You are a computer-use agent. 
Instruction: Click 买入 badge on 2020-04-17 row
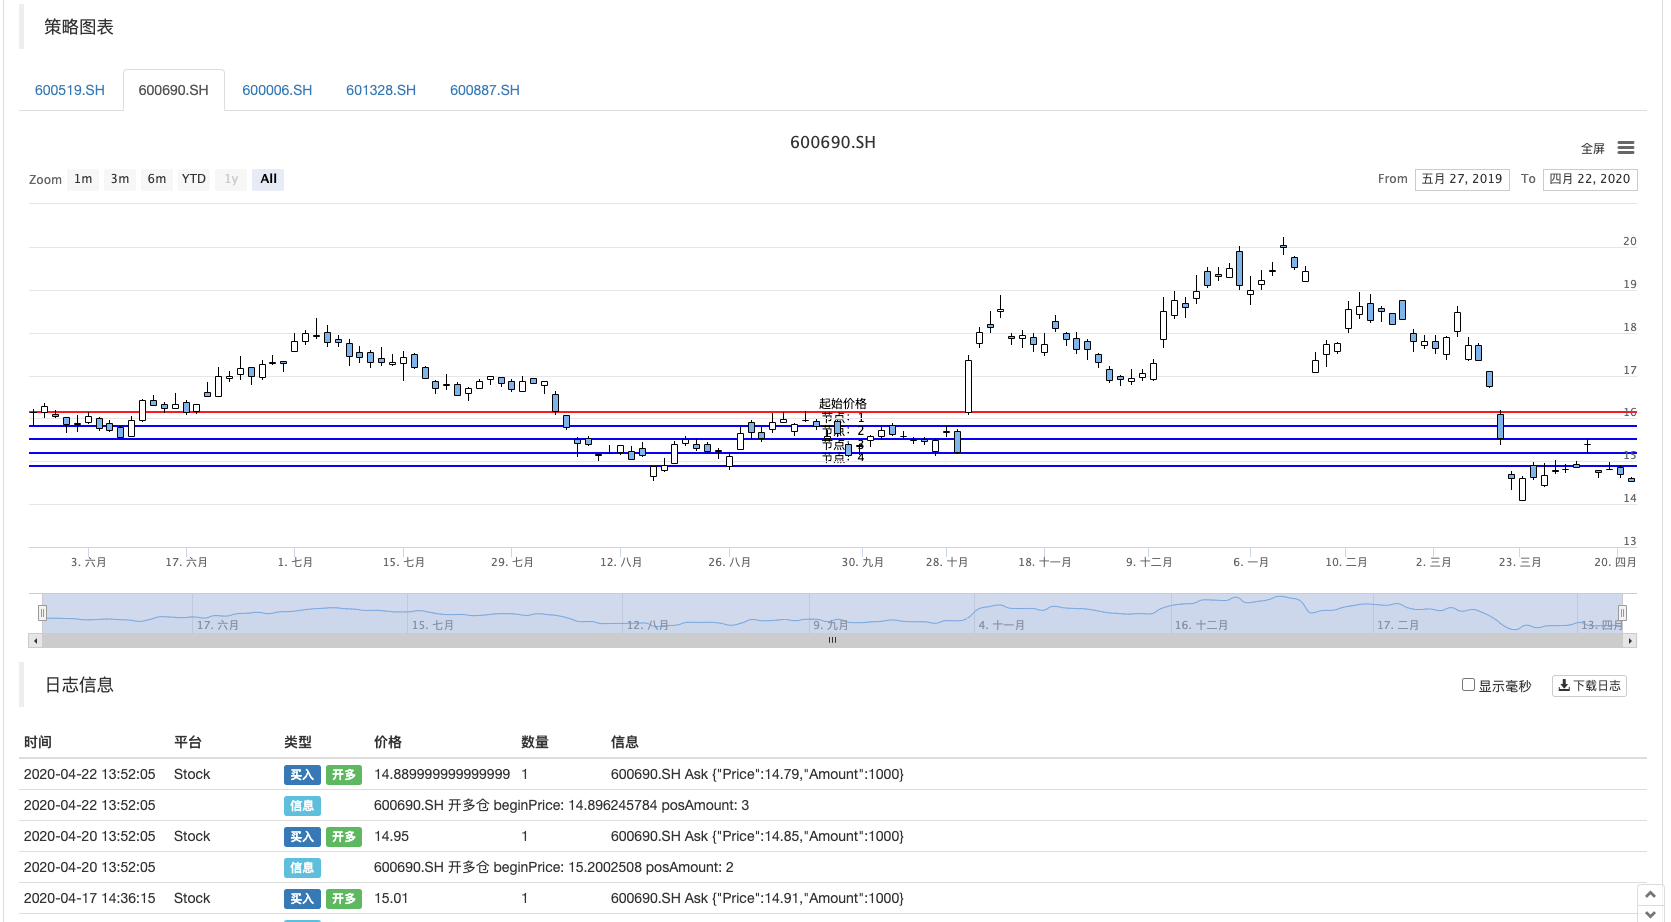[302, 899]
